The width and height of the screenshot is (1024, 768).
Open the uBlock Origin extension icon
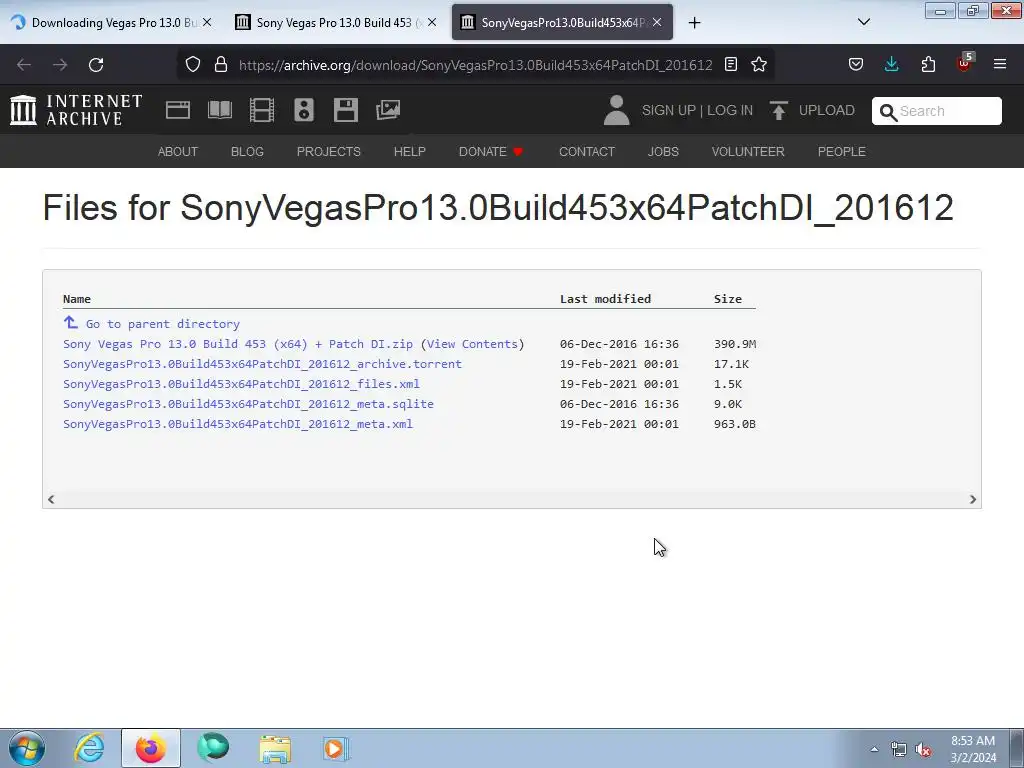click(965, 63)
